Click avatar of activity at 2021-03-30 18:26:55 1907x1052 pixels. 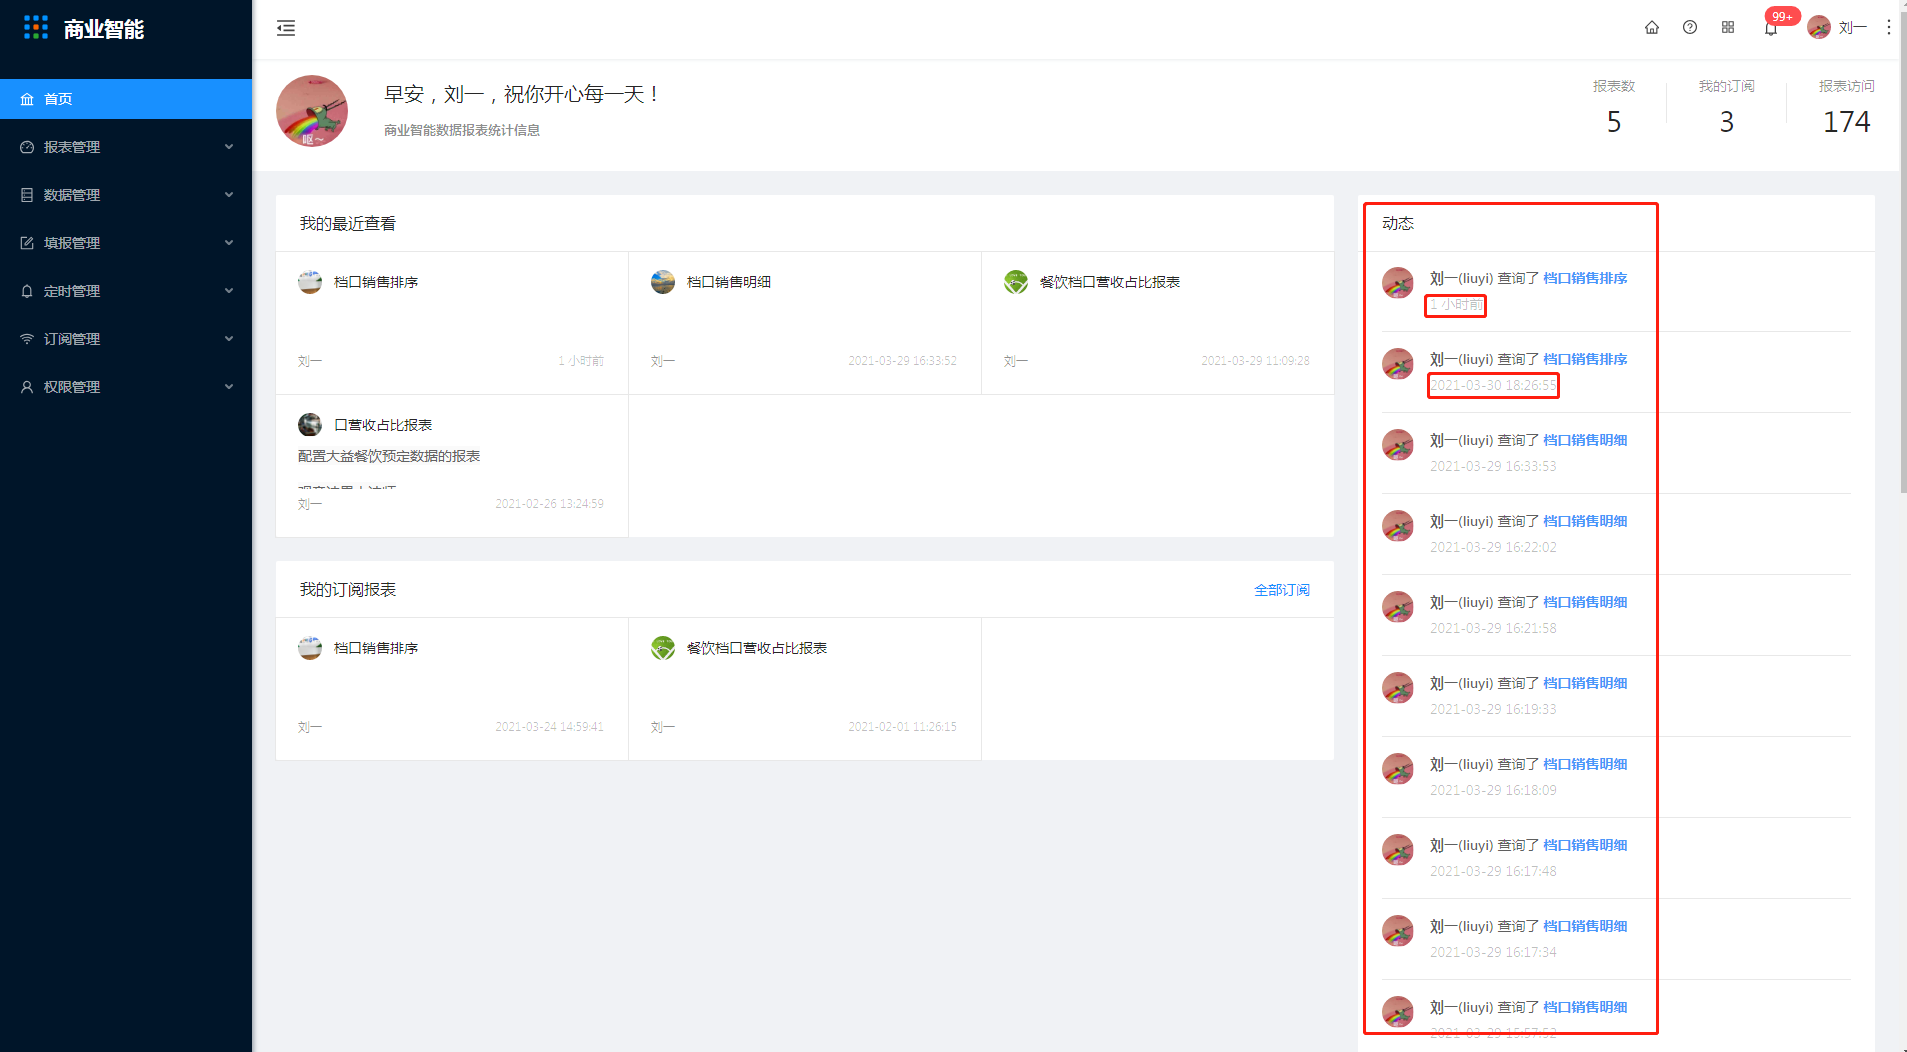1398,364
